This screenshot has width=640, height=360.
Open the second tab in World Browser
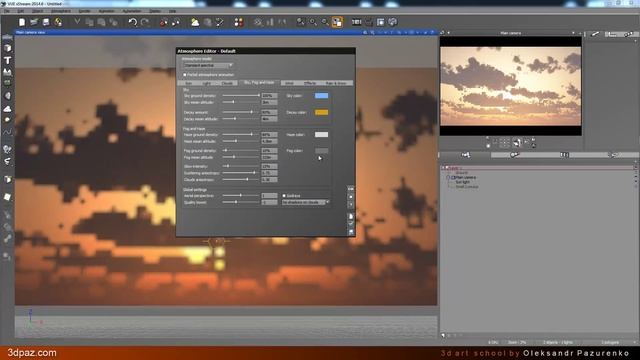514,155
